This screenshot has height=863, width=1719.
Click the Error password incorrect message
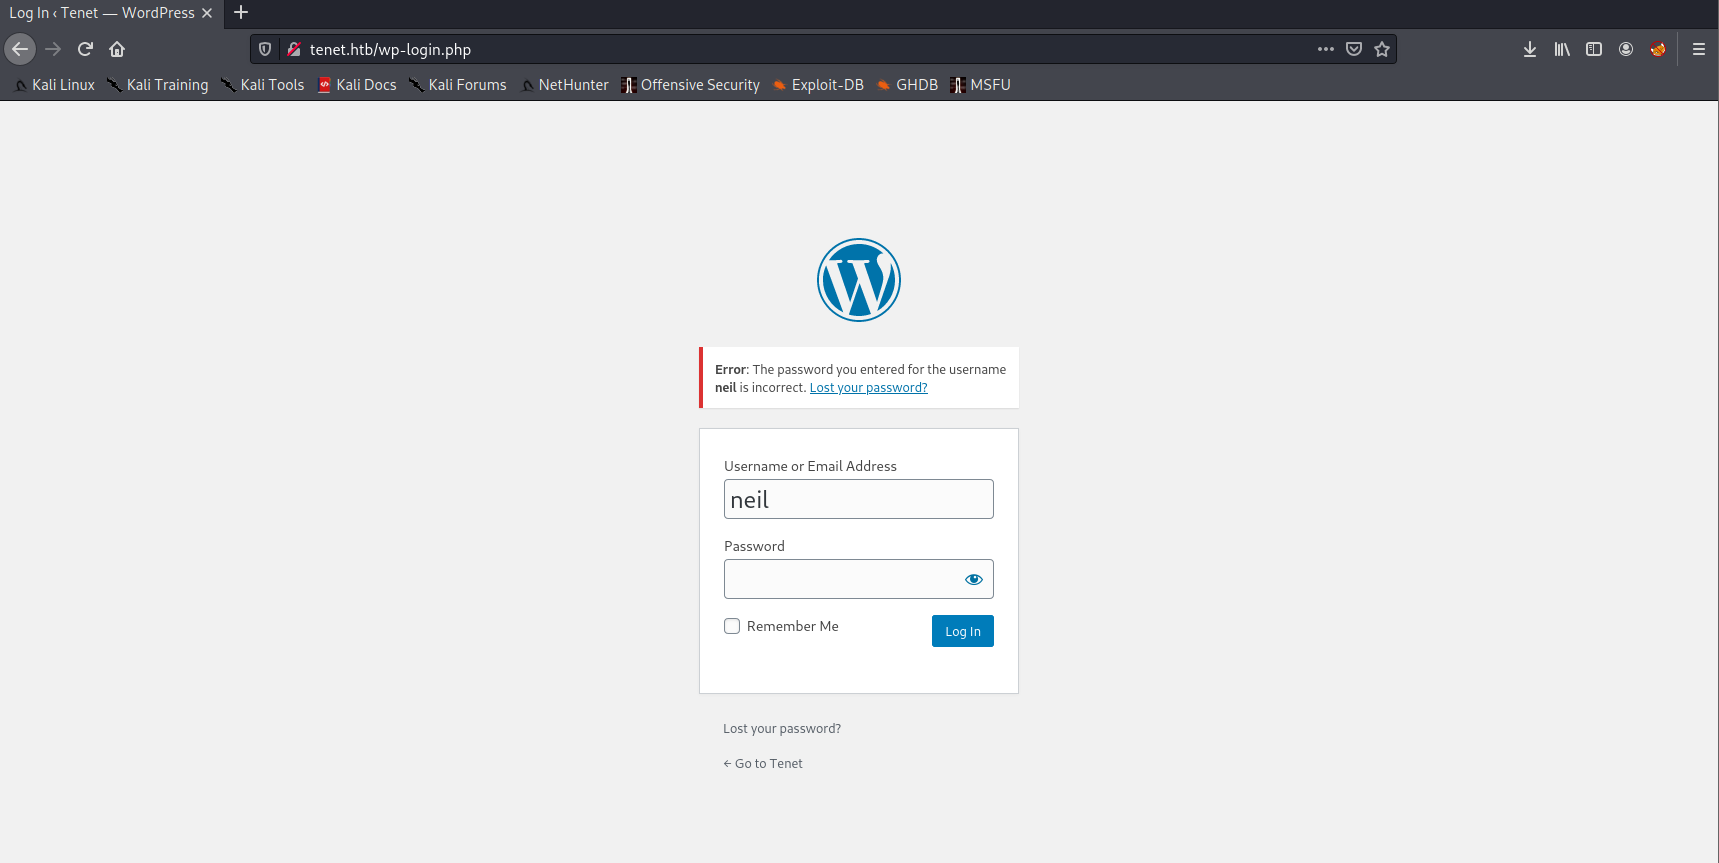pyautogui.click(x=860, y=378)
